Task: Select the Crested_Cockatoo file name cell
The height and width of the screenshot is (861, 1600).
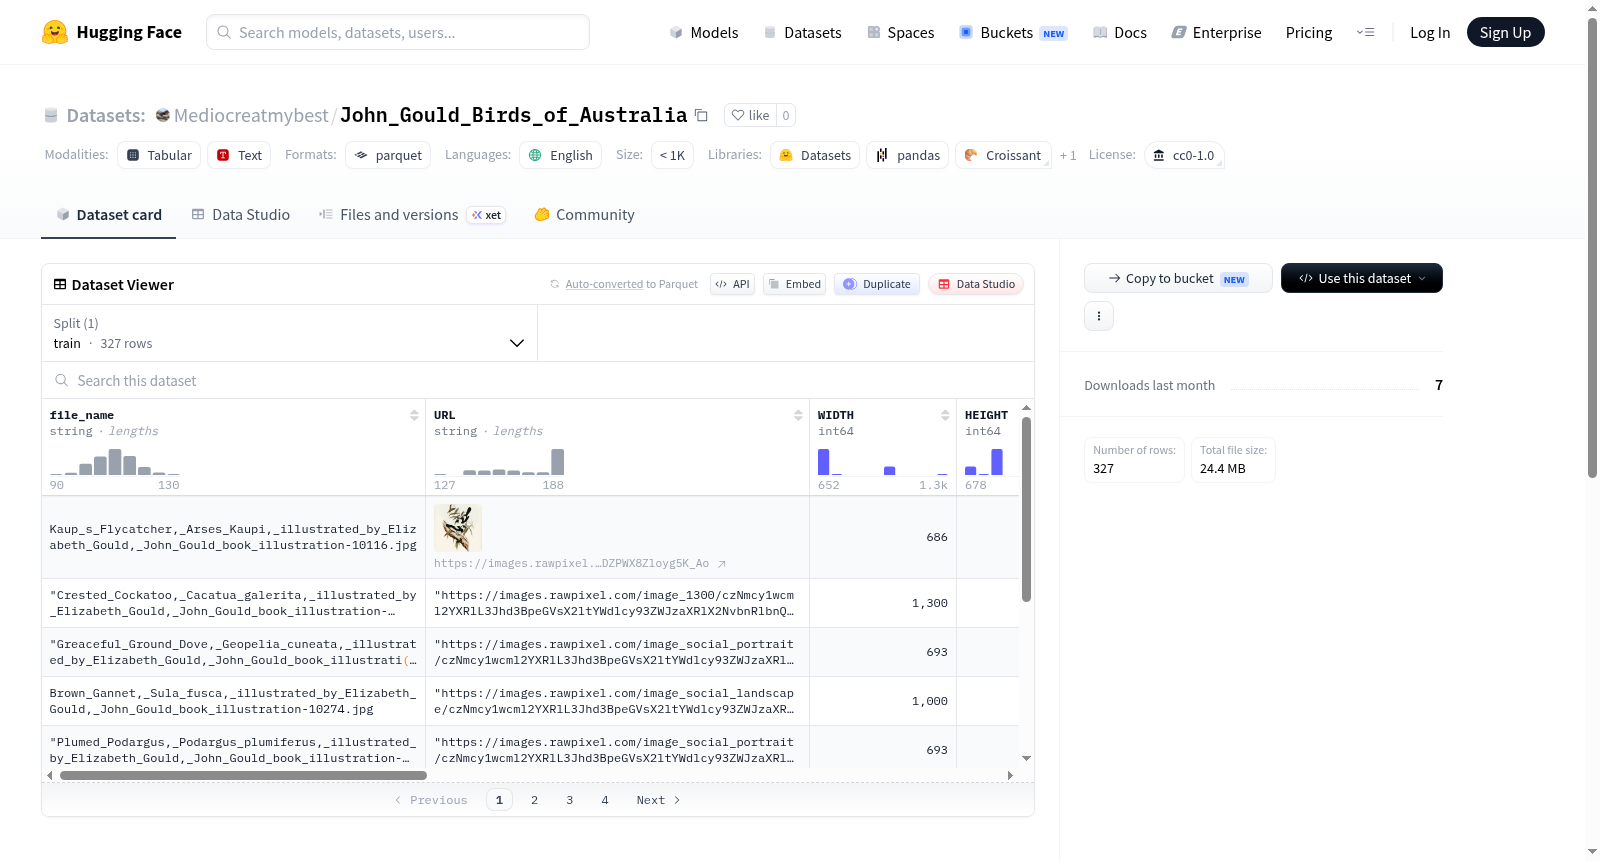Action: pos(233,603)
